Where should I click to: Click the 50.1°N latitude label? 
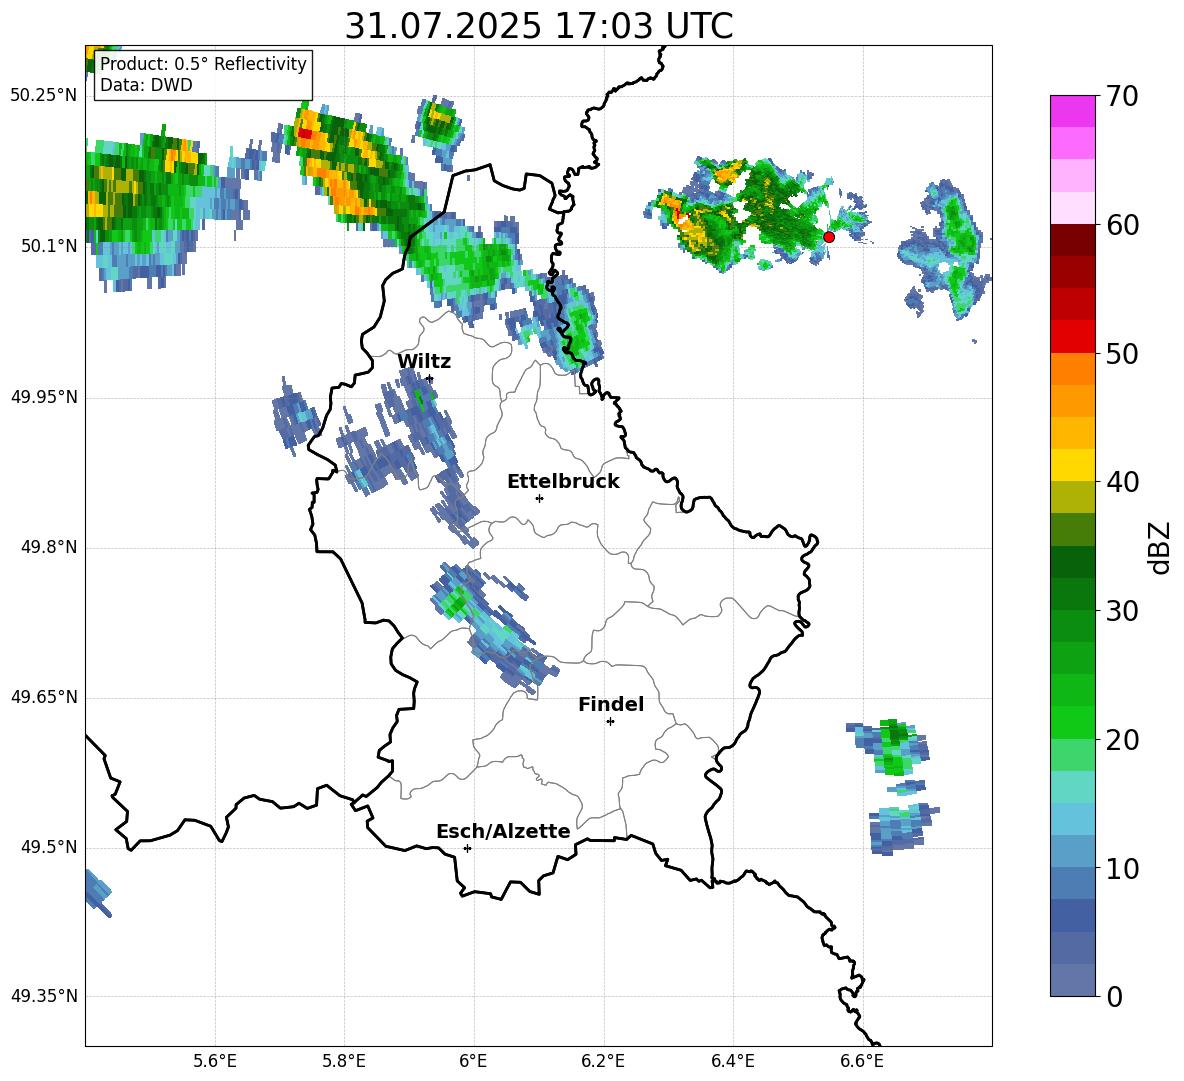tap(49, 246)
